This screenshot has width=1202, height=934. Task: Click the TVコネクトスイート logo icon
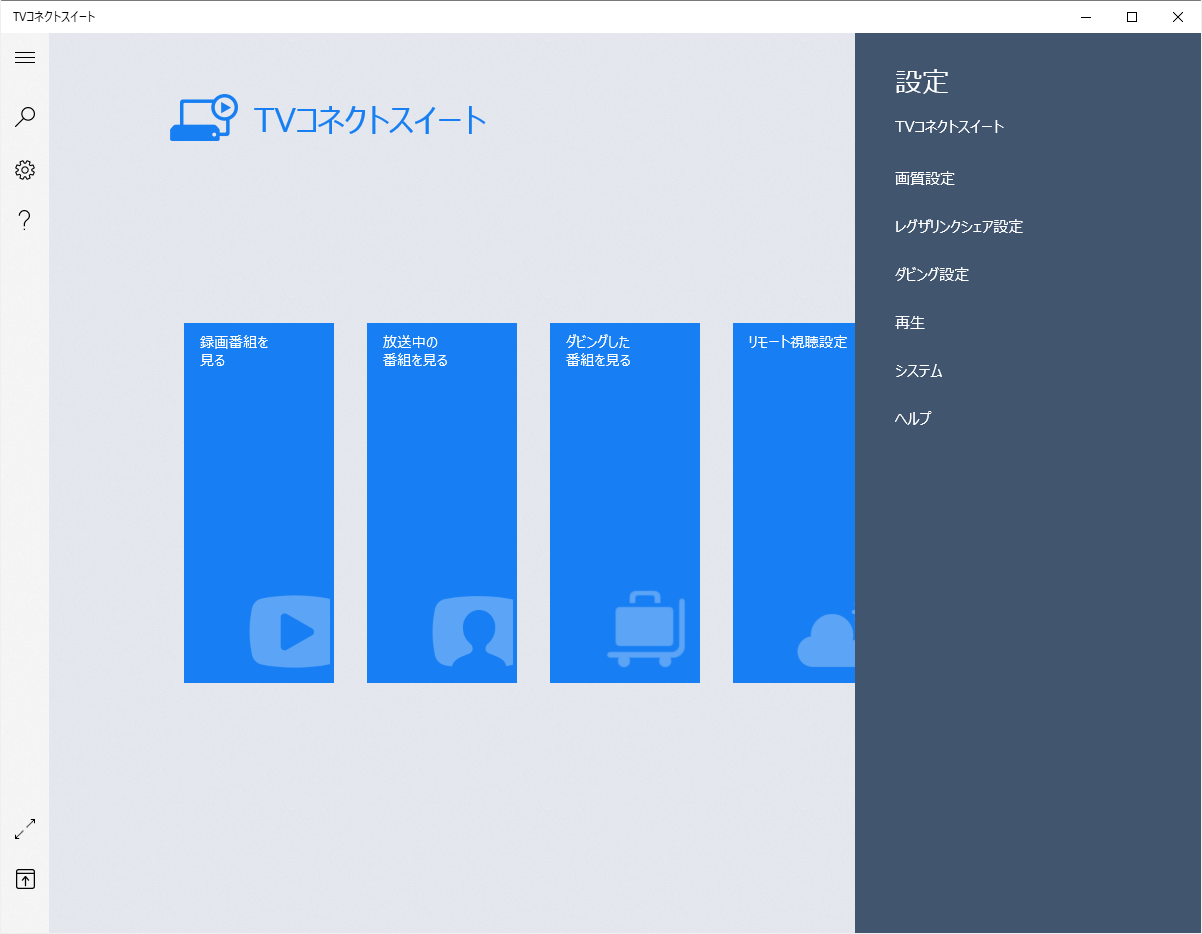[x=204, y=118]
